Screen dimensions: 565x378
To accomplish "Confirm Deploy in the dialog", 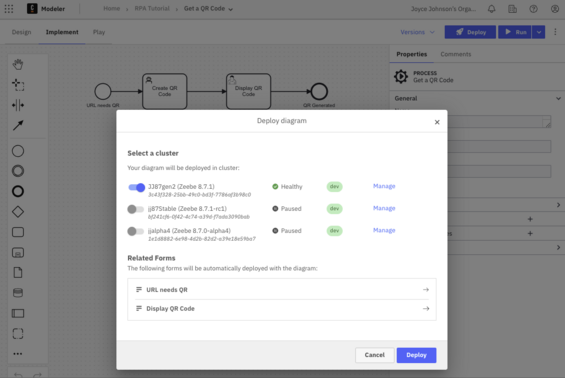I will (416, 355).
